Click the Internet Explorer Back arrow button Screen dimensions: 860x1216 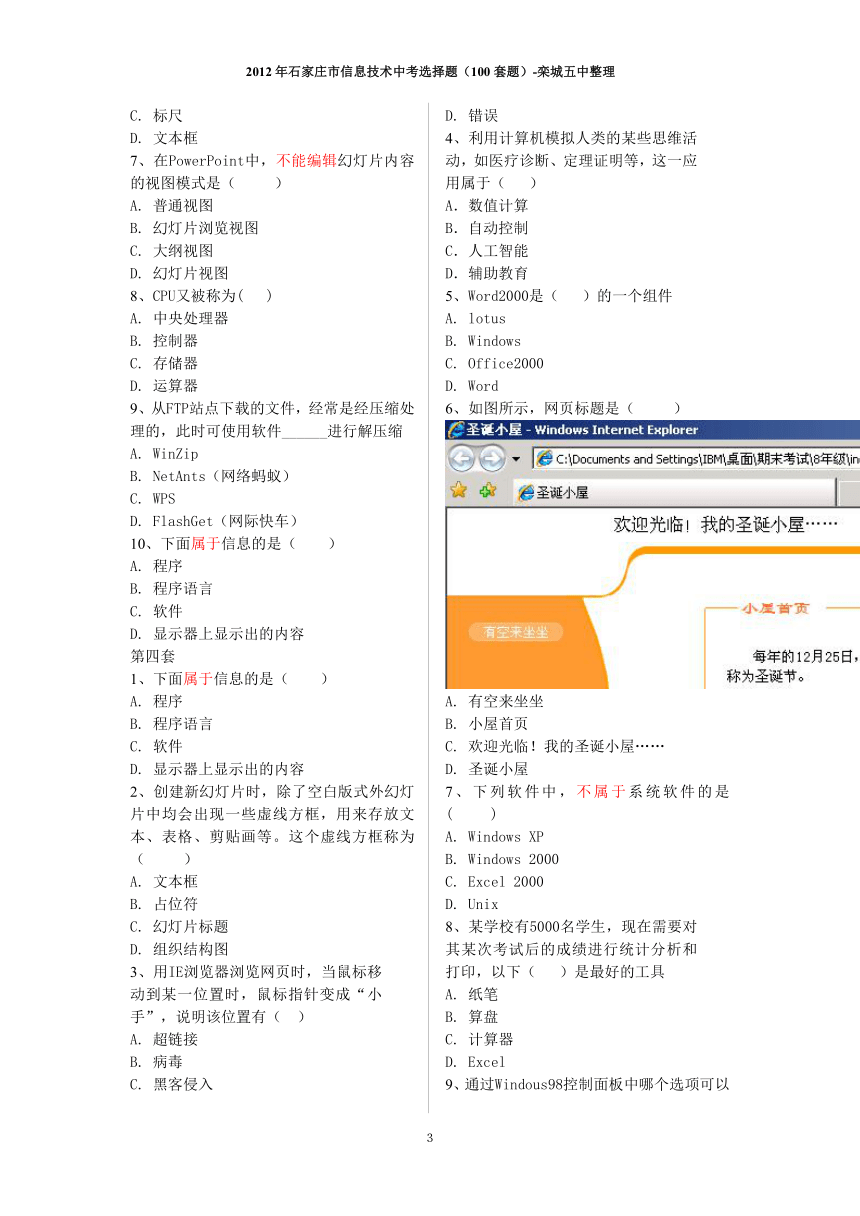click(461, 459)
